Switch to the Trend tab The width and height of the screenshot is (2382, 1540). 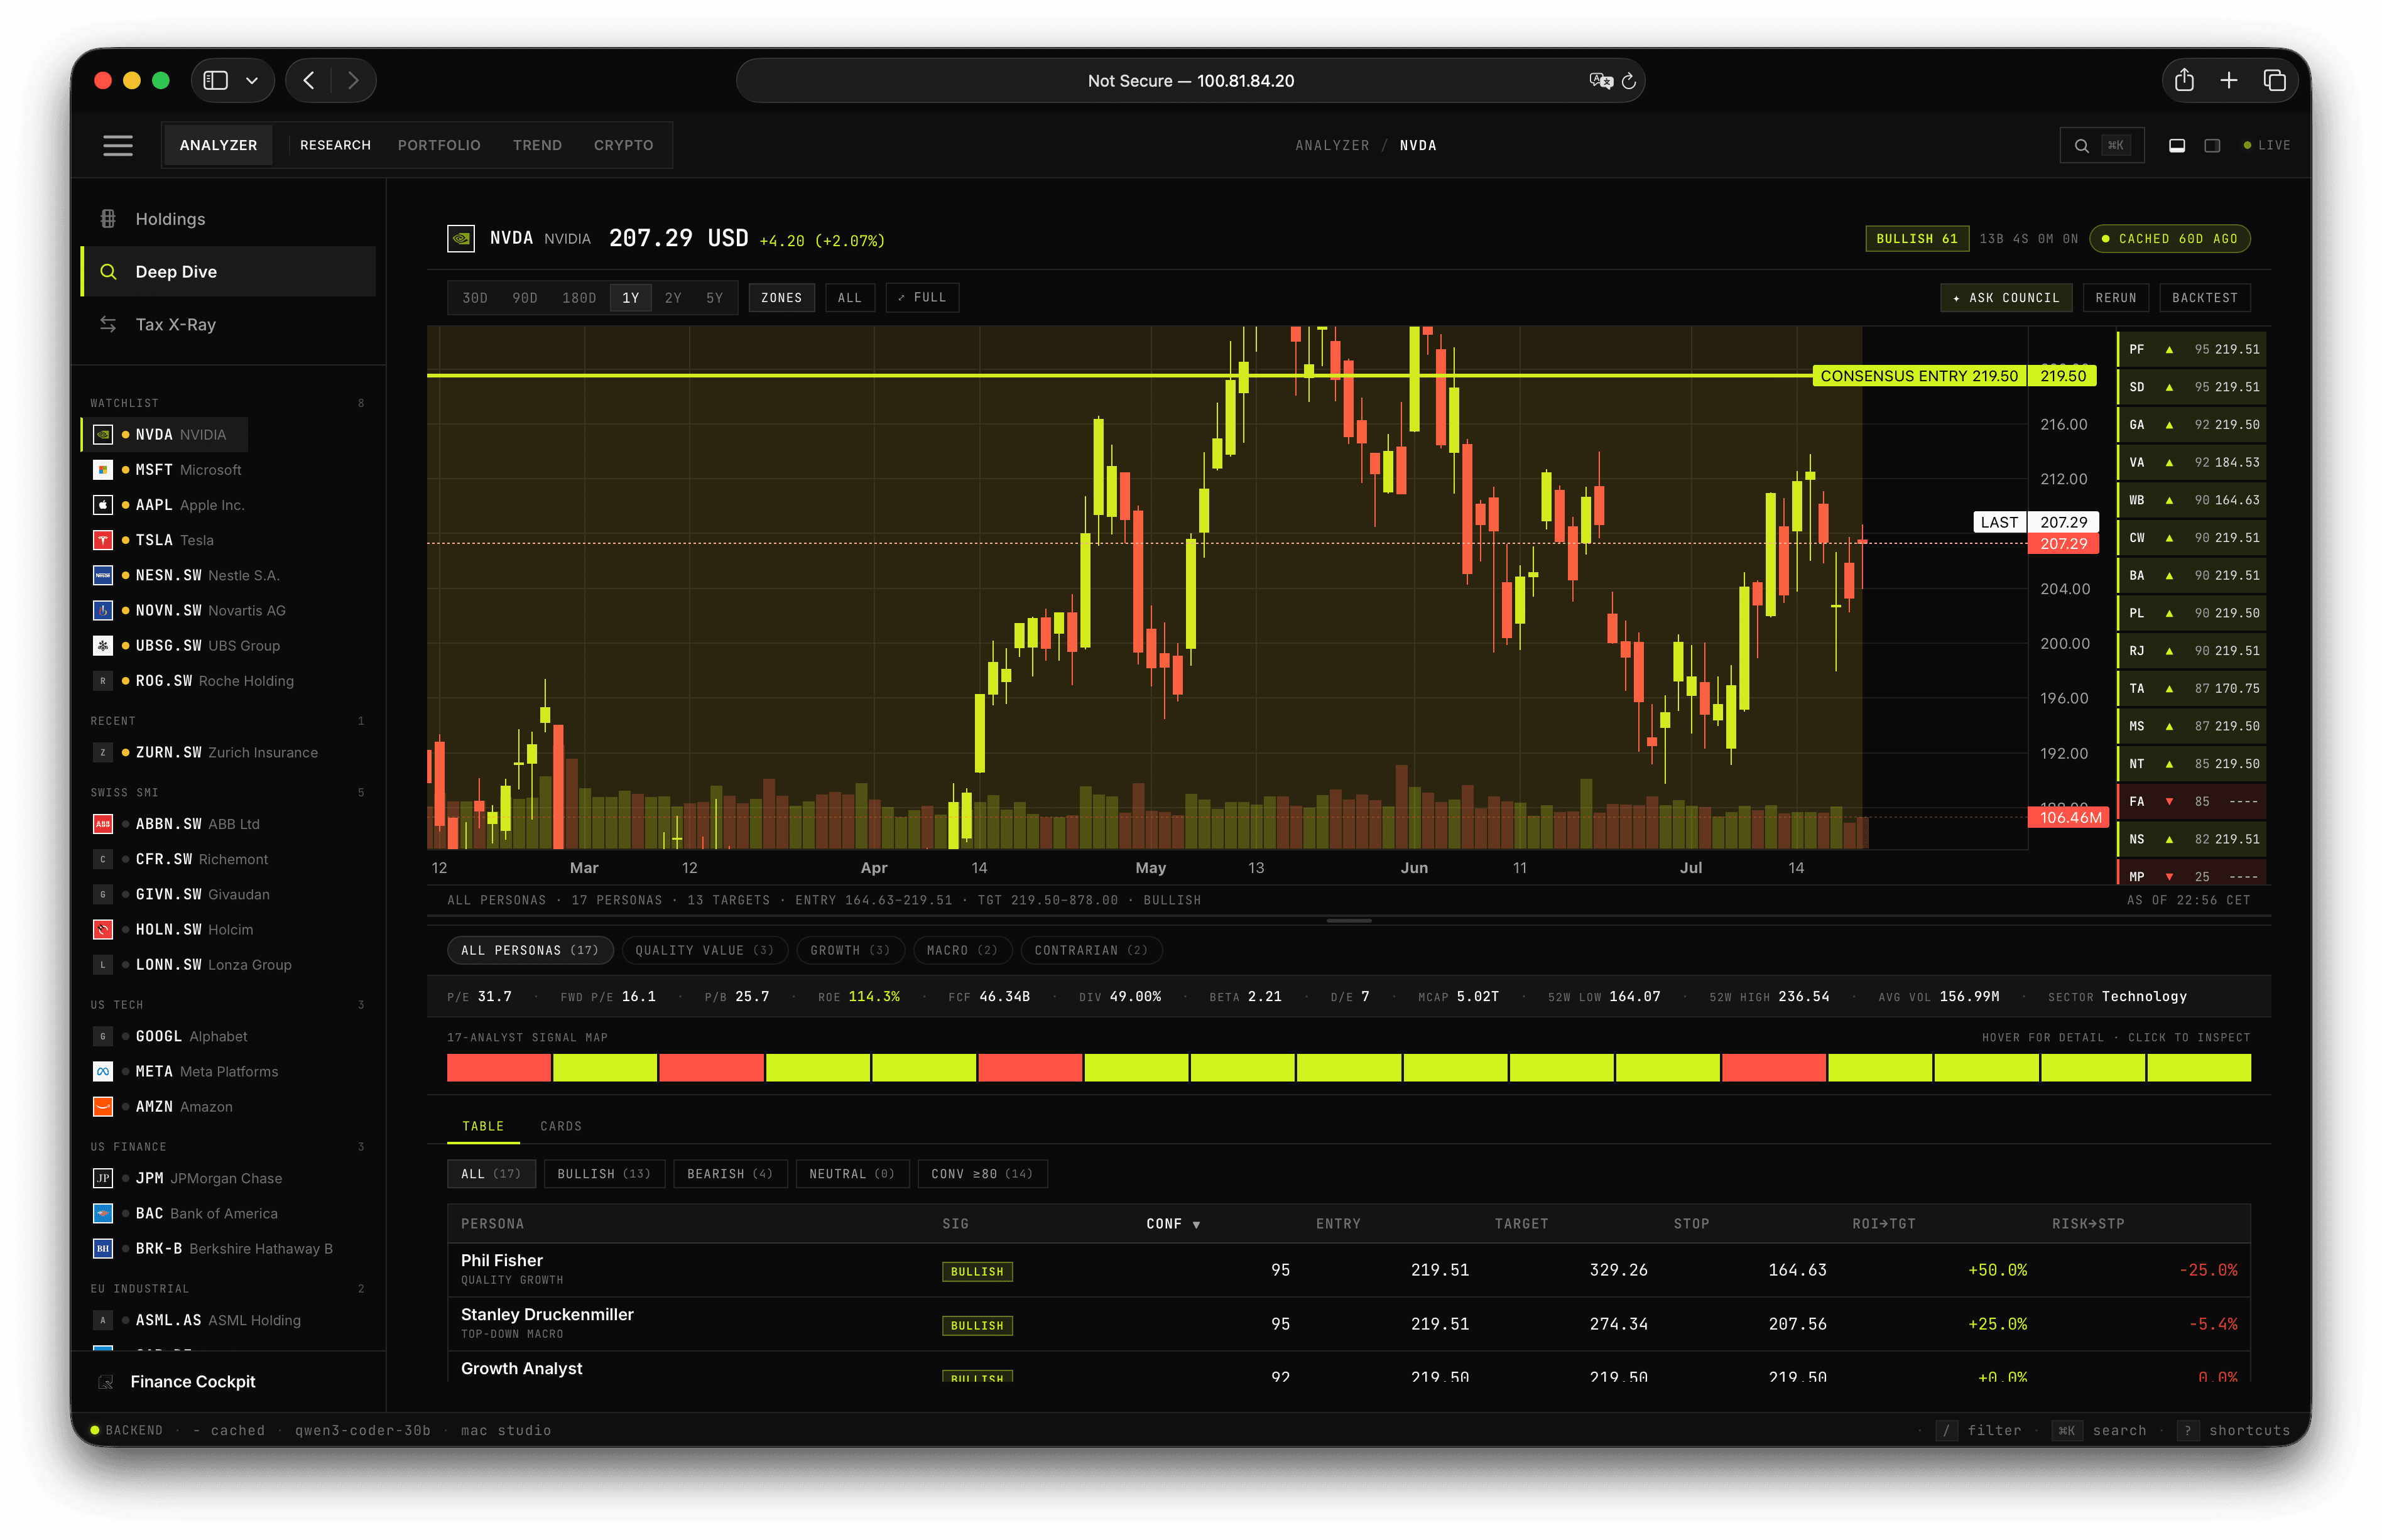click(x=537, y=145)
